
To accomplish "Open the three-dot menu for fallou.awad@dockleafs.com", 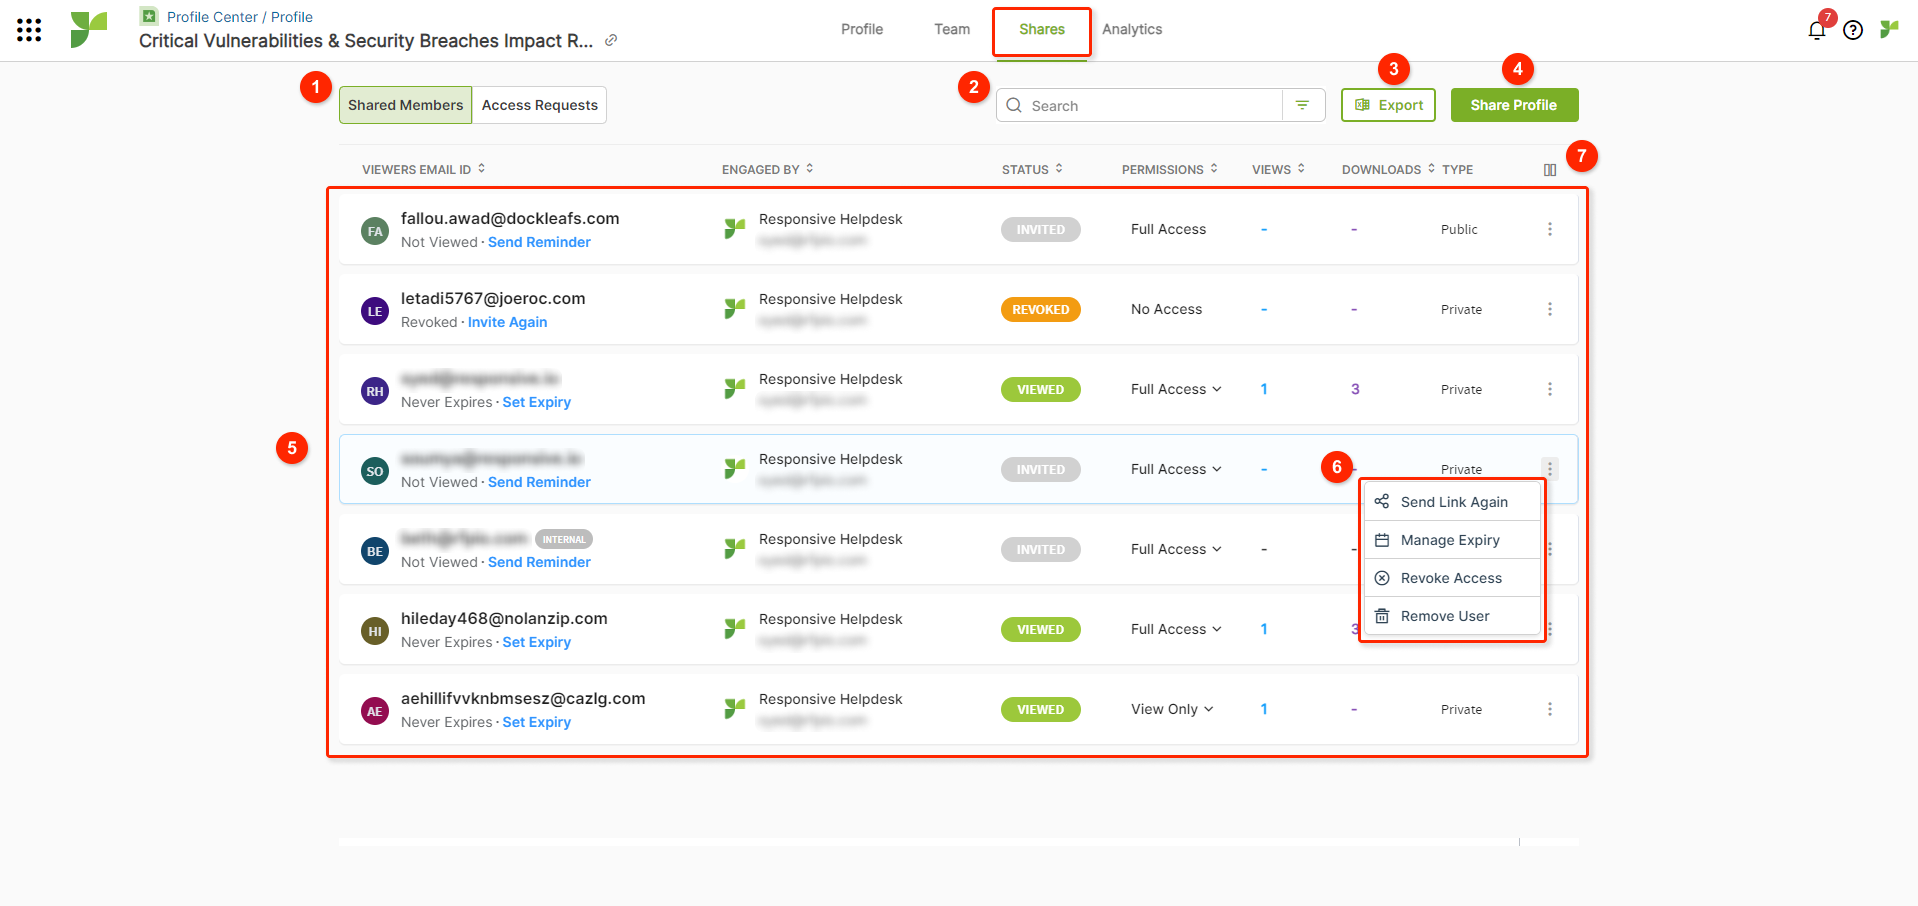I will click(1549, 229).
